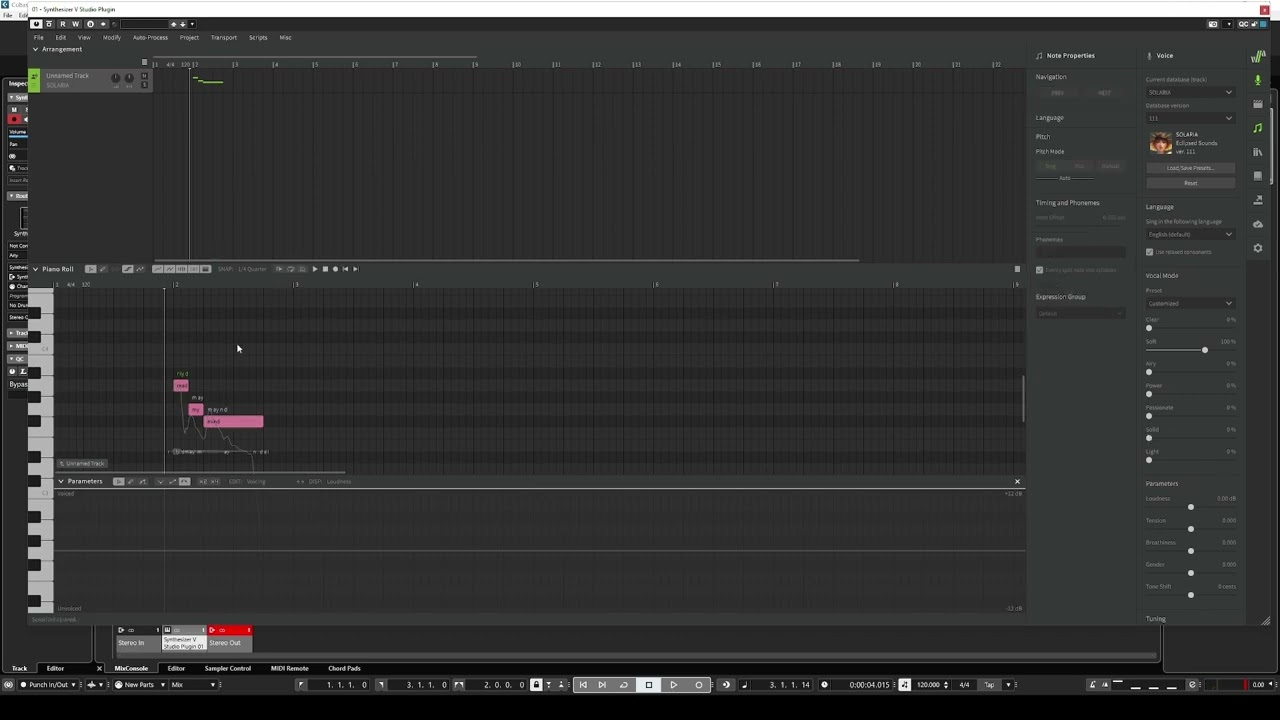Image resolution: width=1280 pixels, height=720 pixels.
Task: Close the Parameters panel with X
Action: point(1017,481)
